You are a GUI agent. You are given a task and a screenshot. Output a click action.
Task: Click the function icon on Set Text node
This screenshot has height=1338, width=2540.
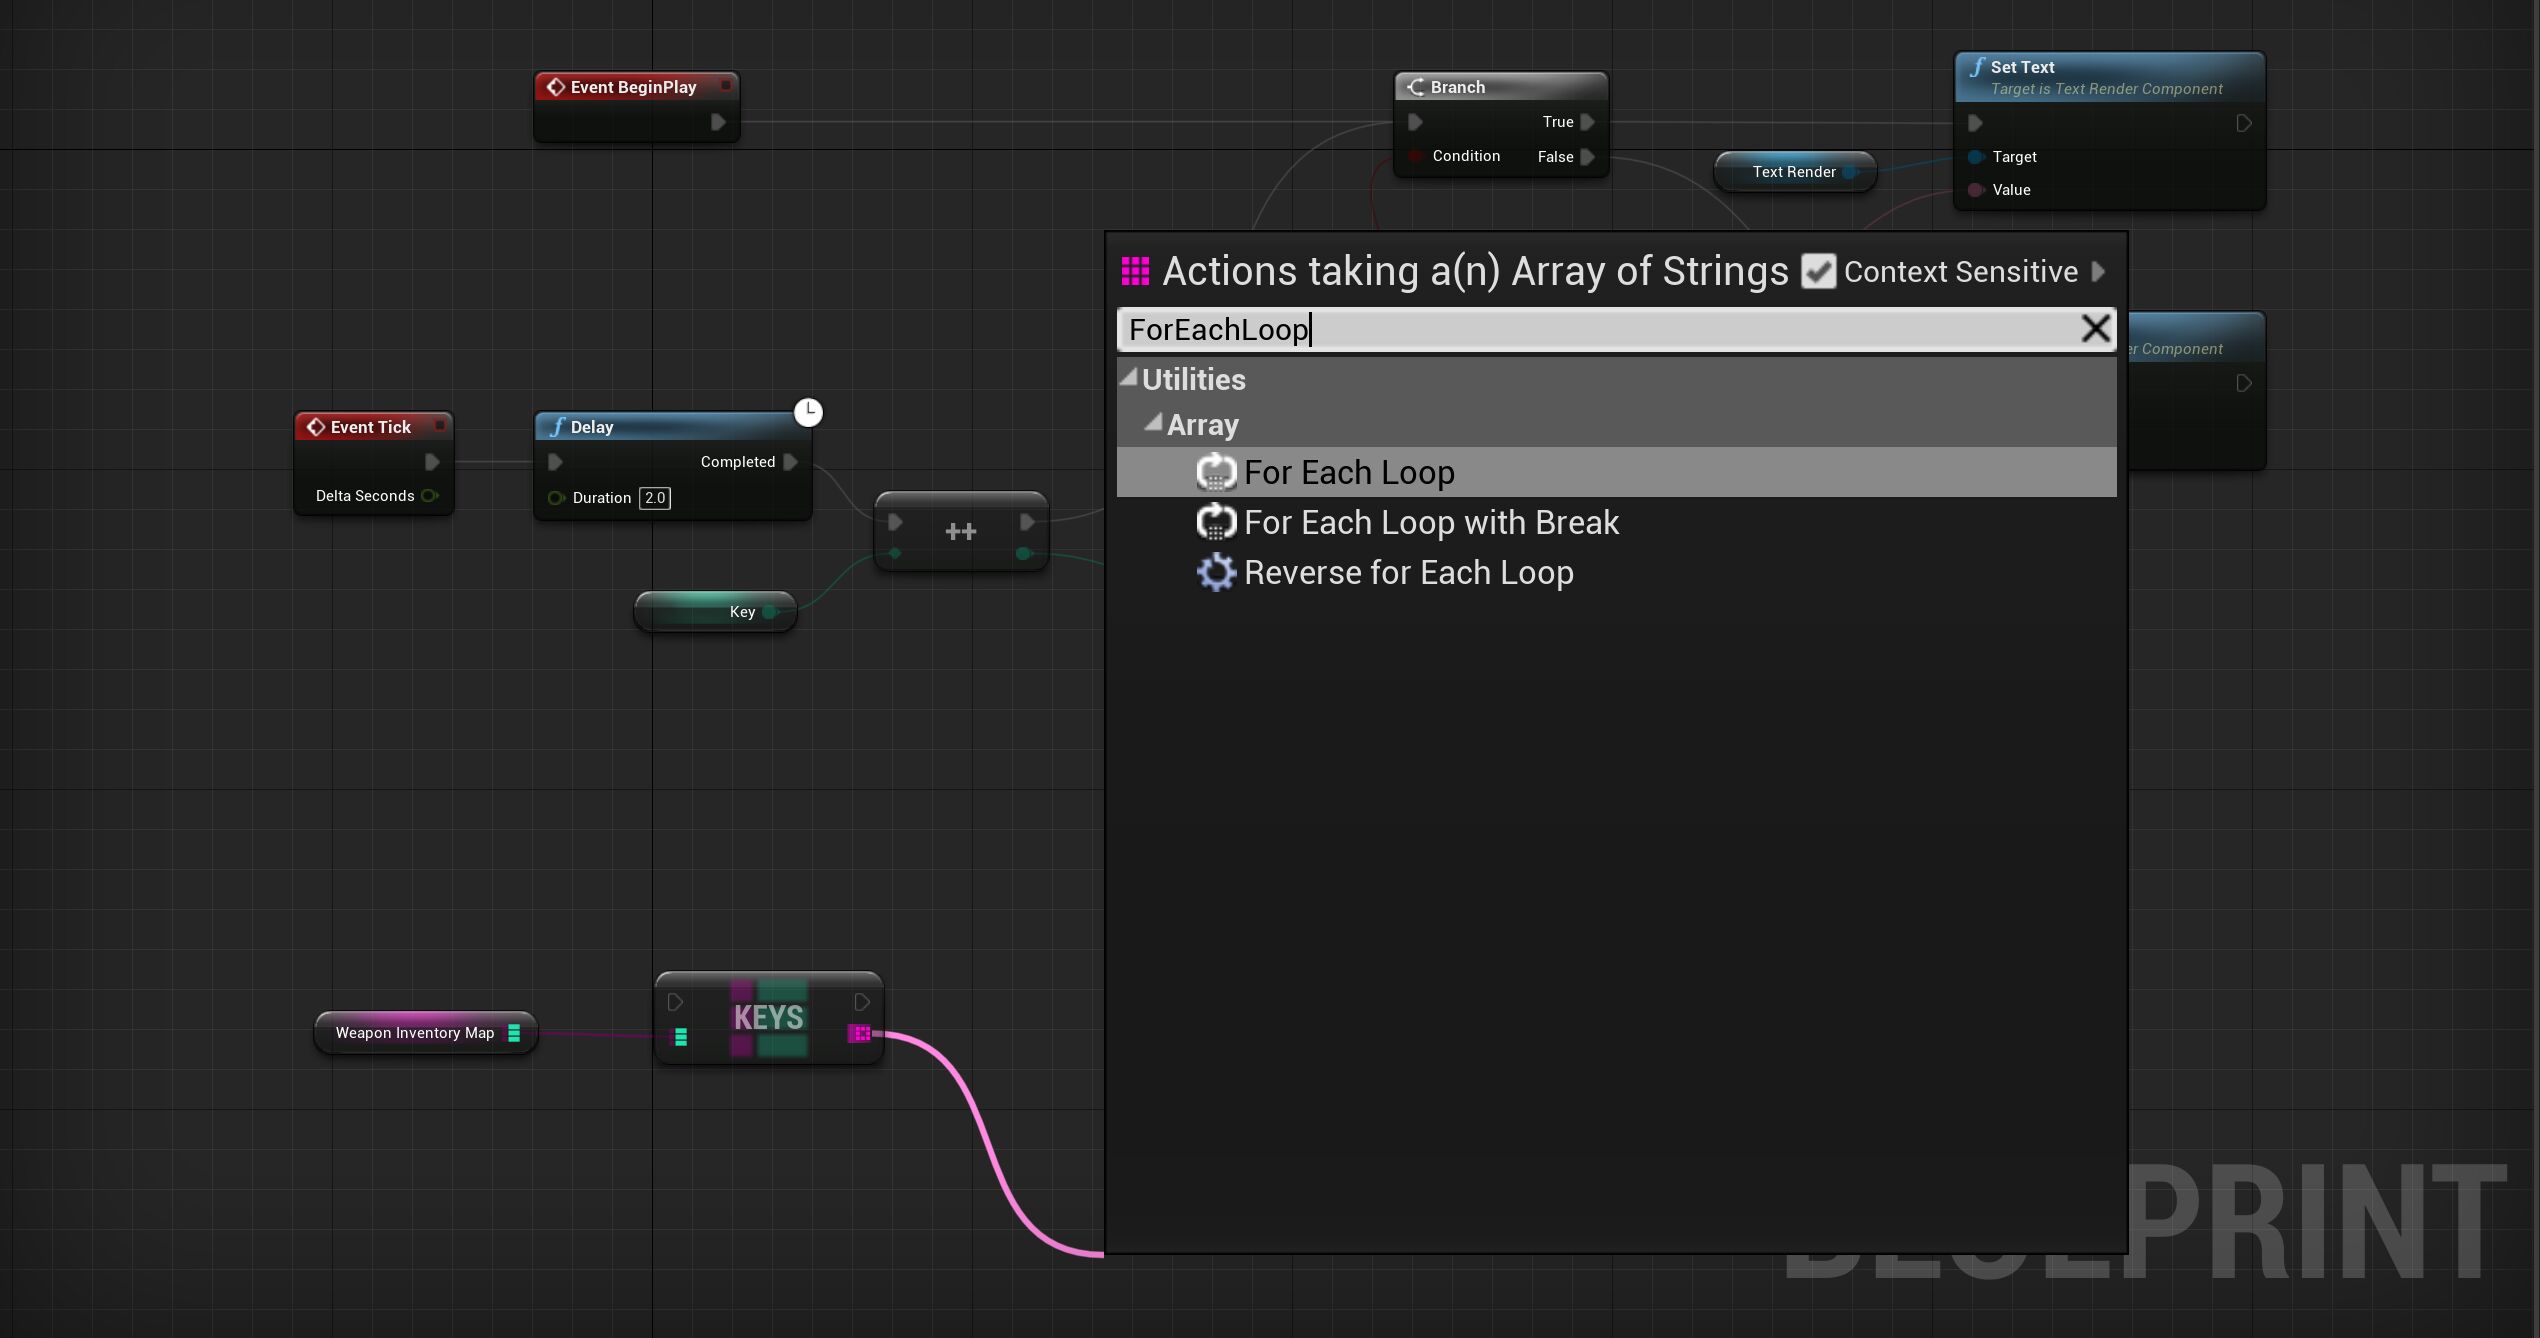point(1977,66)
